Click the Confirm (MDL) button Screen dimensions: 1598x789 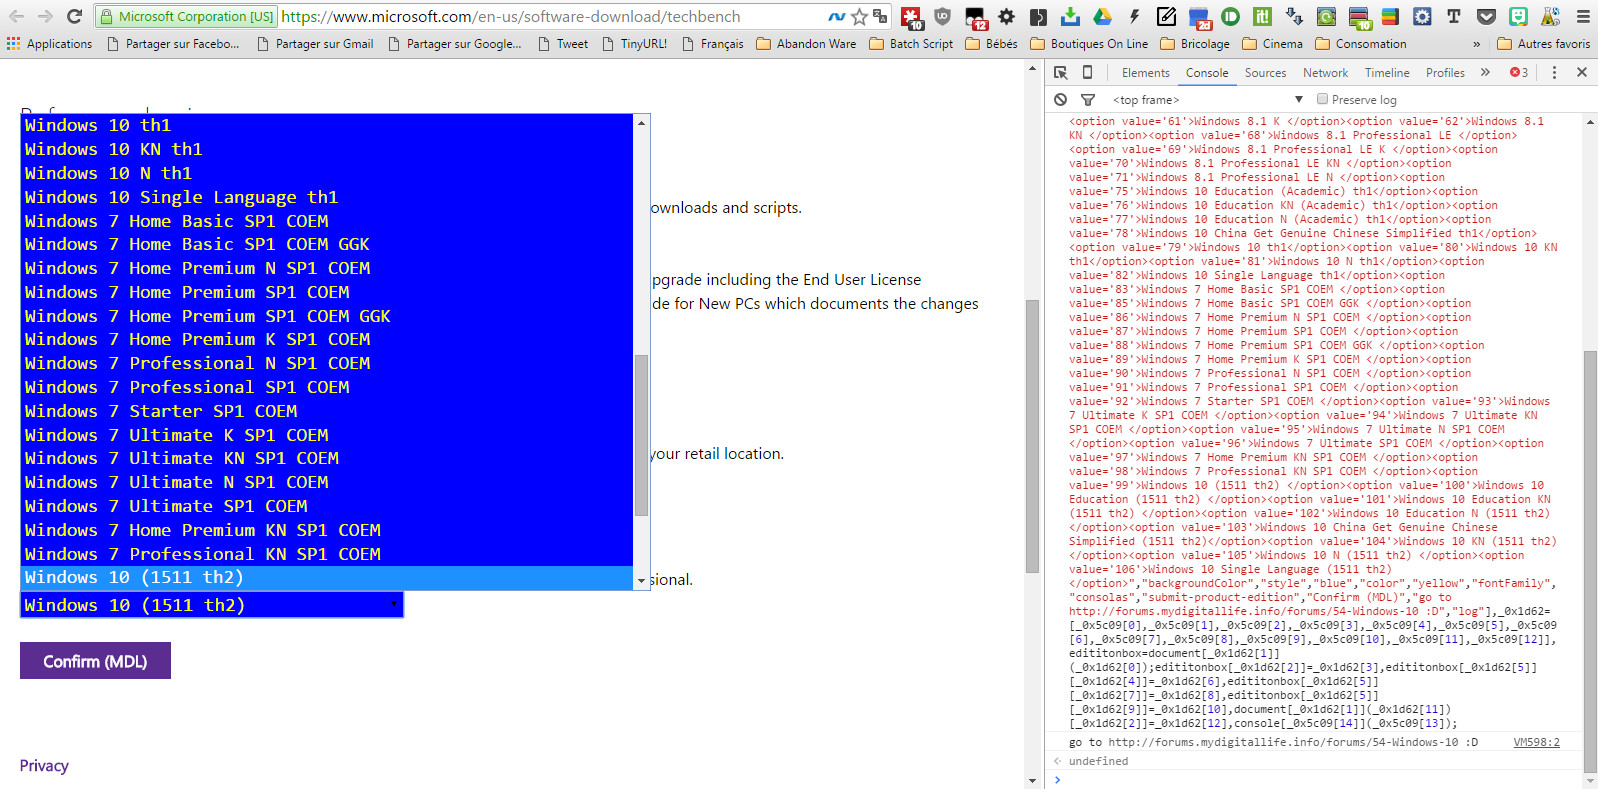pos(95,661)
